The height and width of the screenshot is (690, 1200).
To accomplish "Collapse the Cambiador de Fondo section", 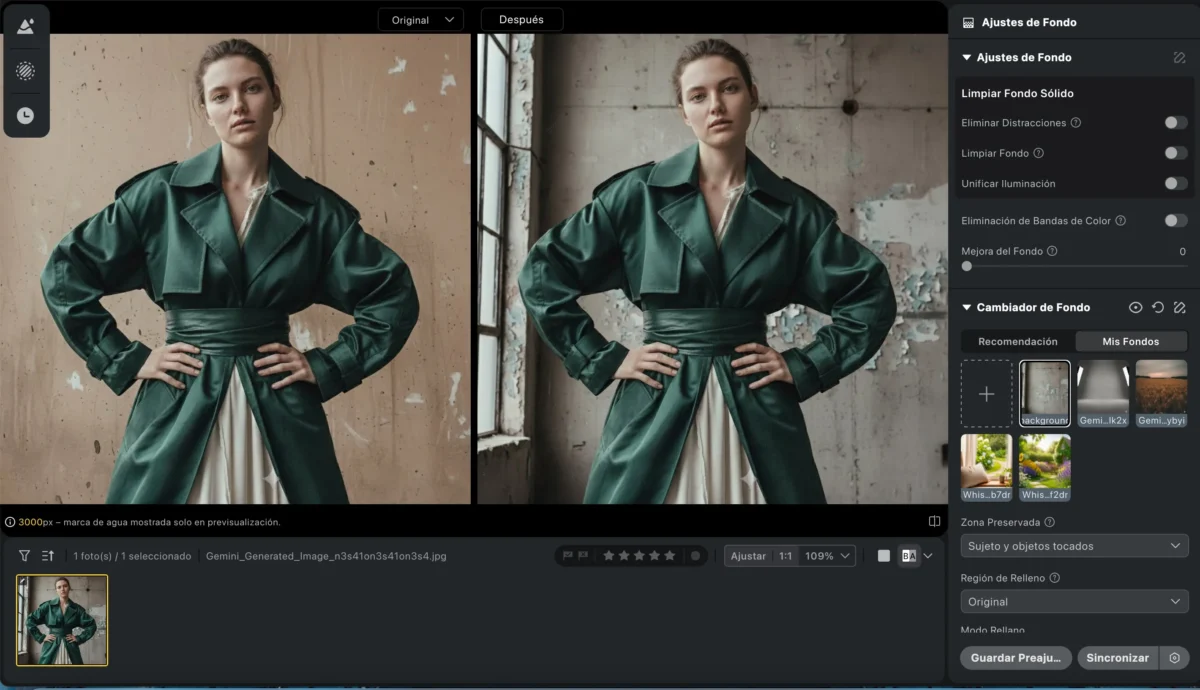I will click(x=967, y=308).
